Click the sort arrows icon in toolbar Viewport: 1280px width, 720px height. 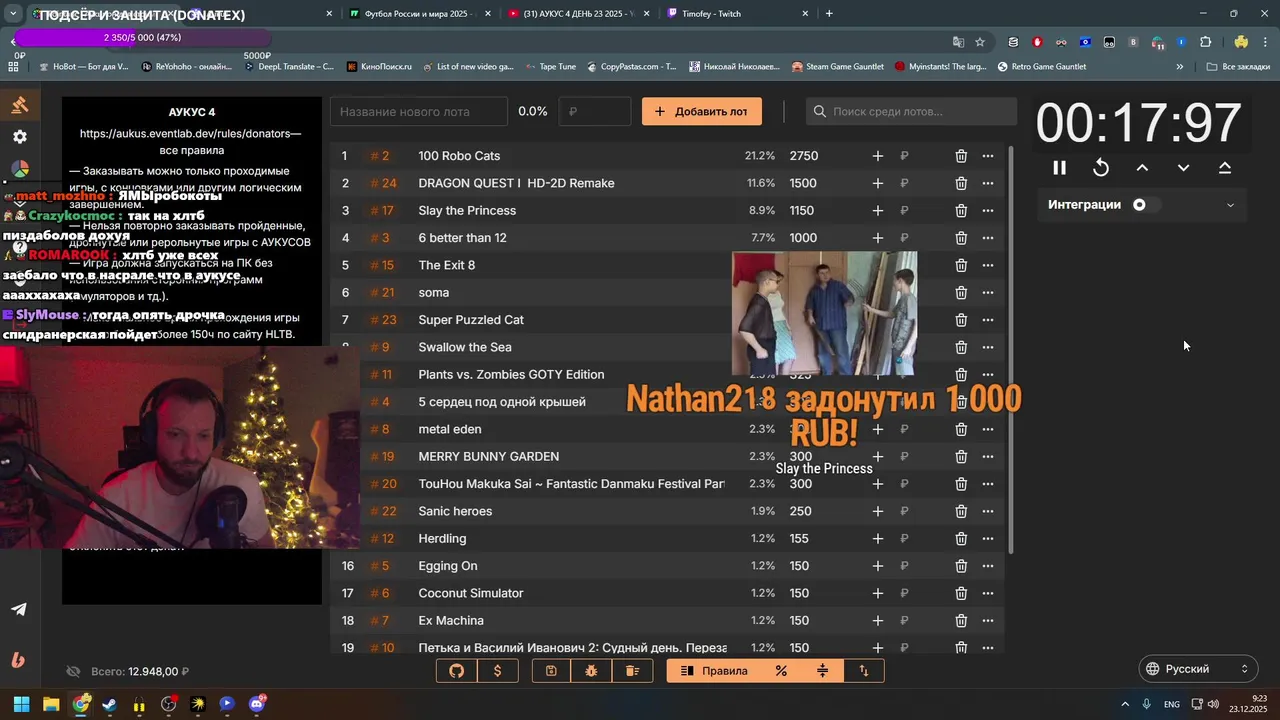[864, 671]
